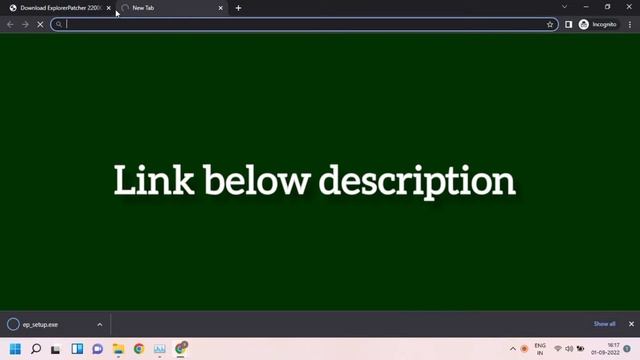Open Windows Search from taskbar
The height and width of the screenshot is (360, 640).
point(36,349)
